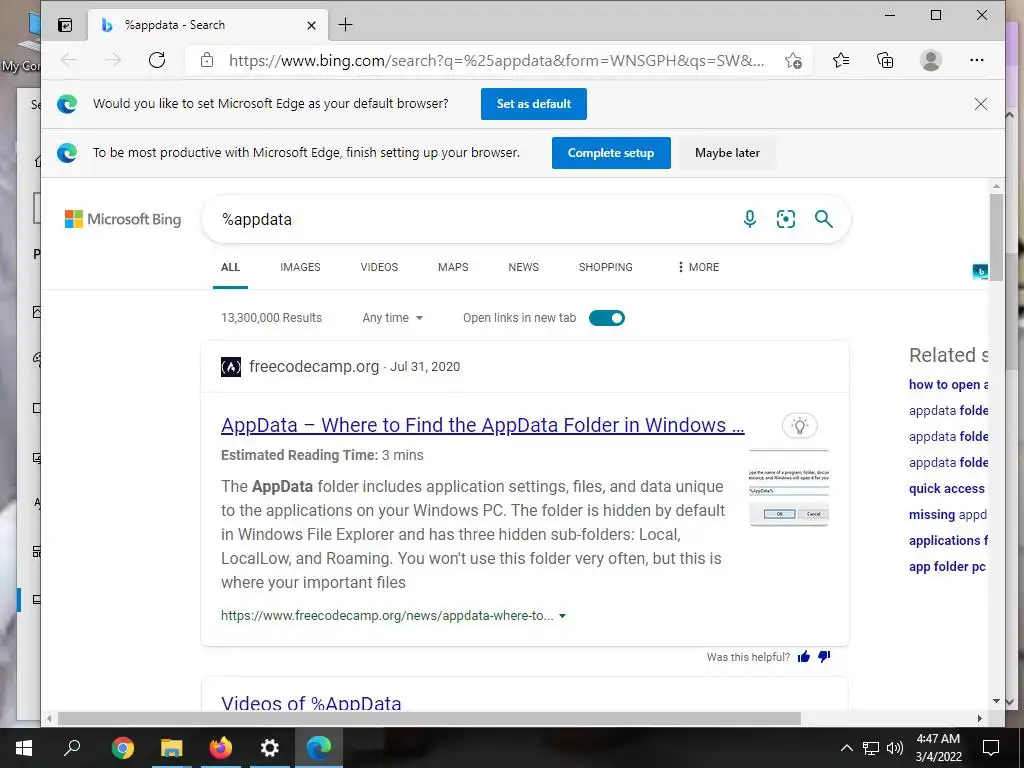Open related search 'how to open a'
Image resolution: width=1024 pixels, height=768 pixels.
click(x=948, y=385)
